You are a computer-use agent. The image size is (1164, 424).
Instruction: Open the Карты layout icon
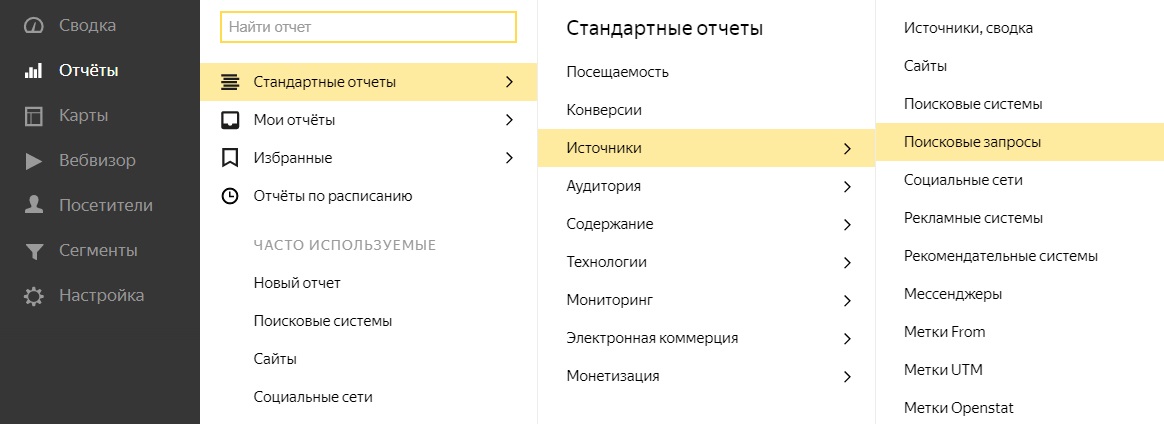(34, 116)
